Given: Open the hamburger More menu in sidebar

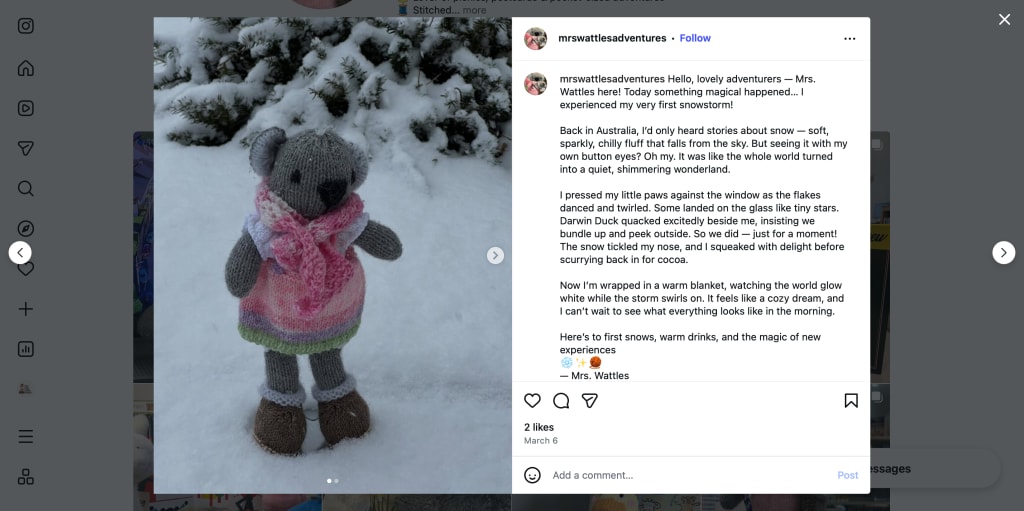Looking at the screenshot, I should (25, 437).
